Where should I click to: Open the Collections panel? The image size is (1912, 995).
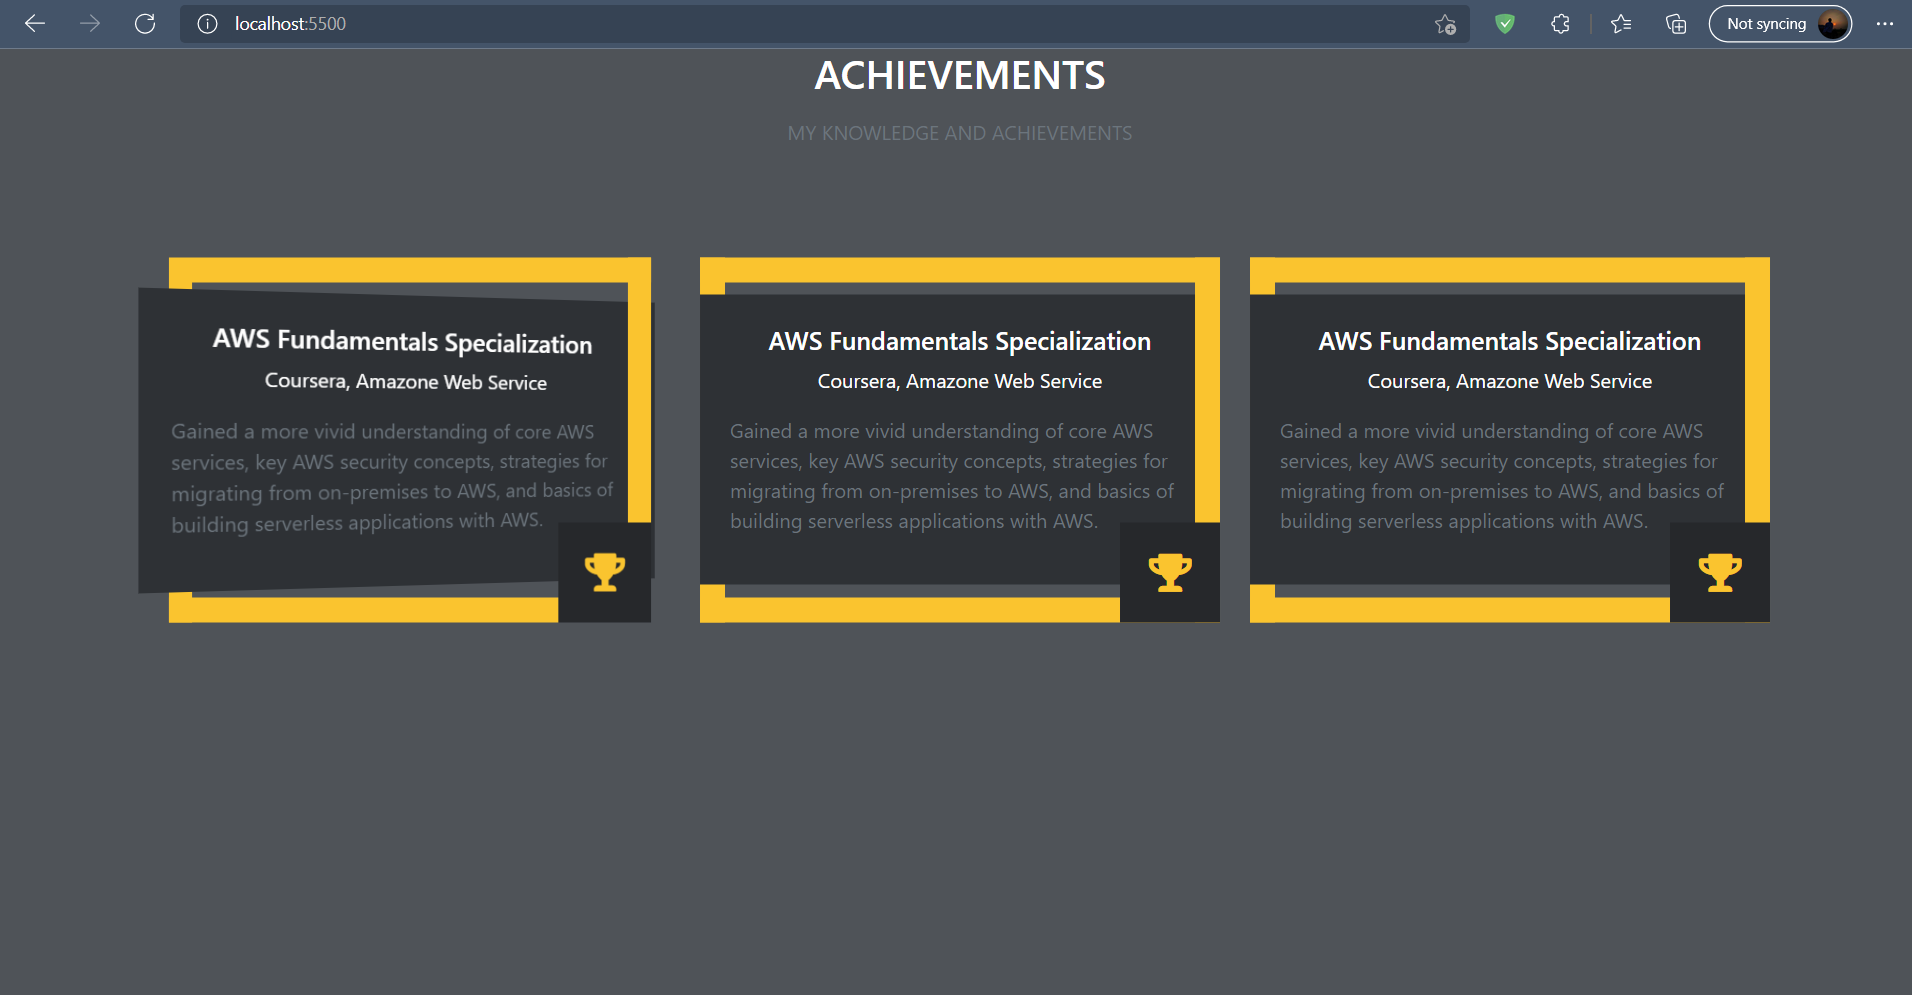(x=1676, y=24)
